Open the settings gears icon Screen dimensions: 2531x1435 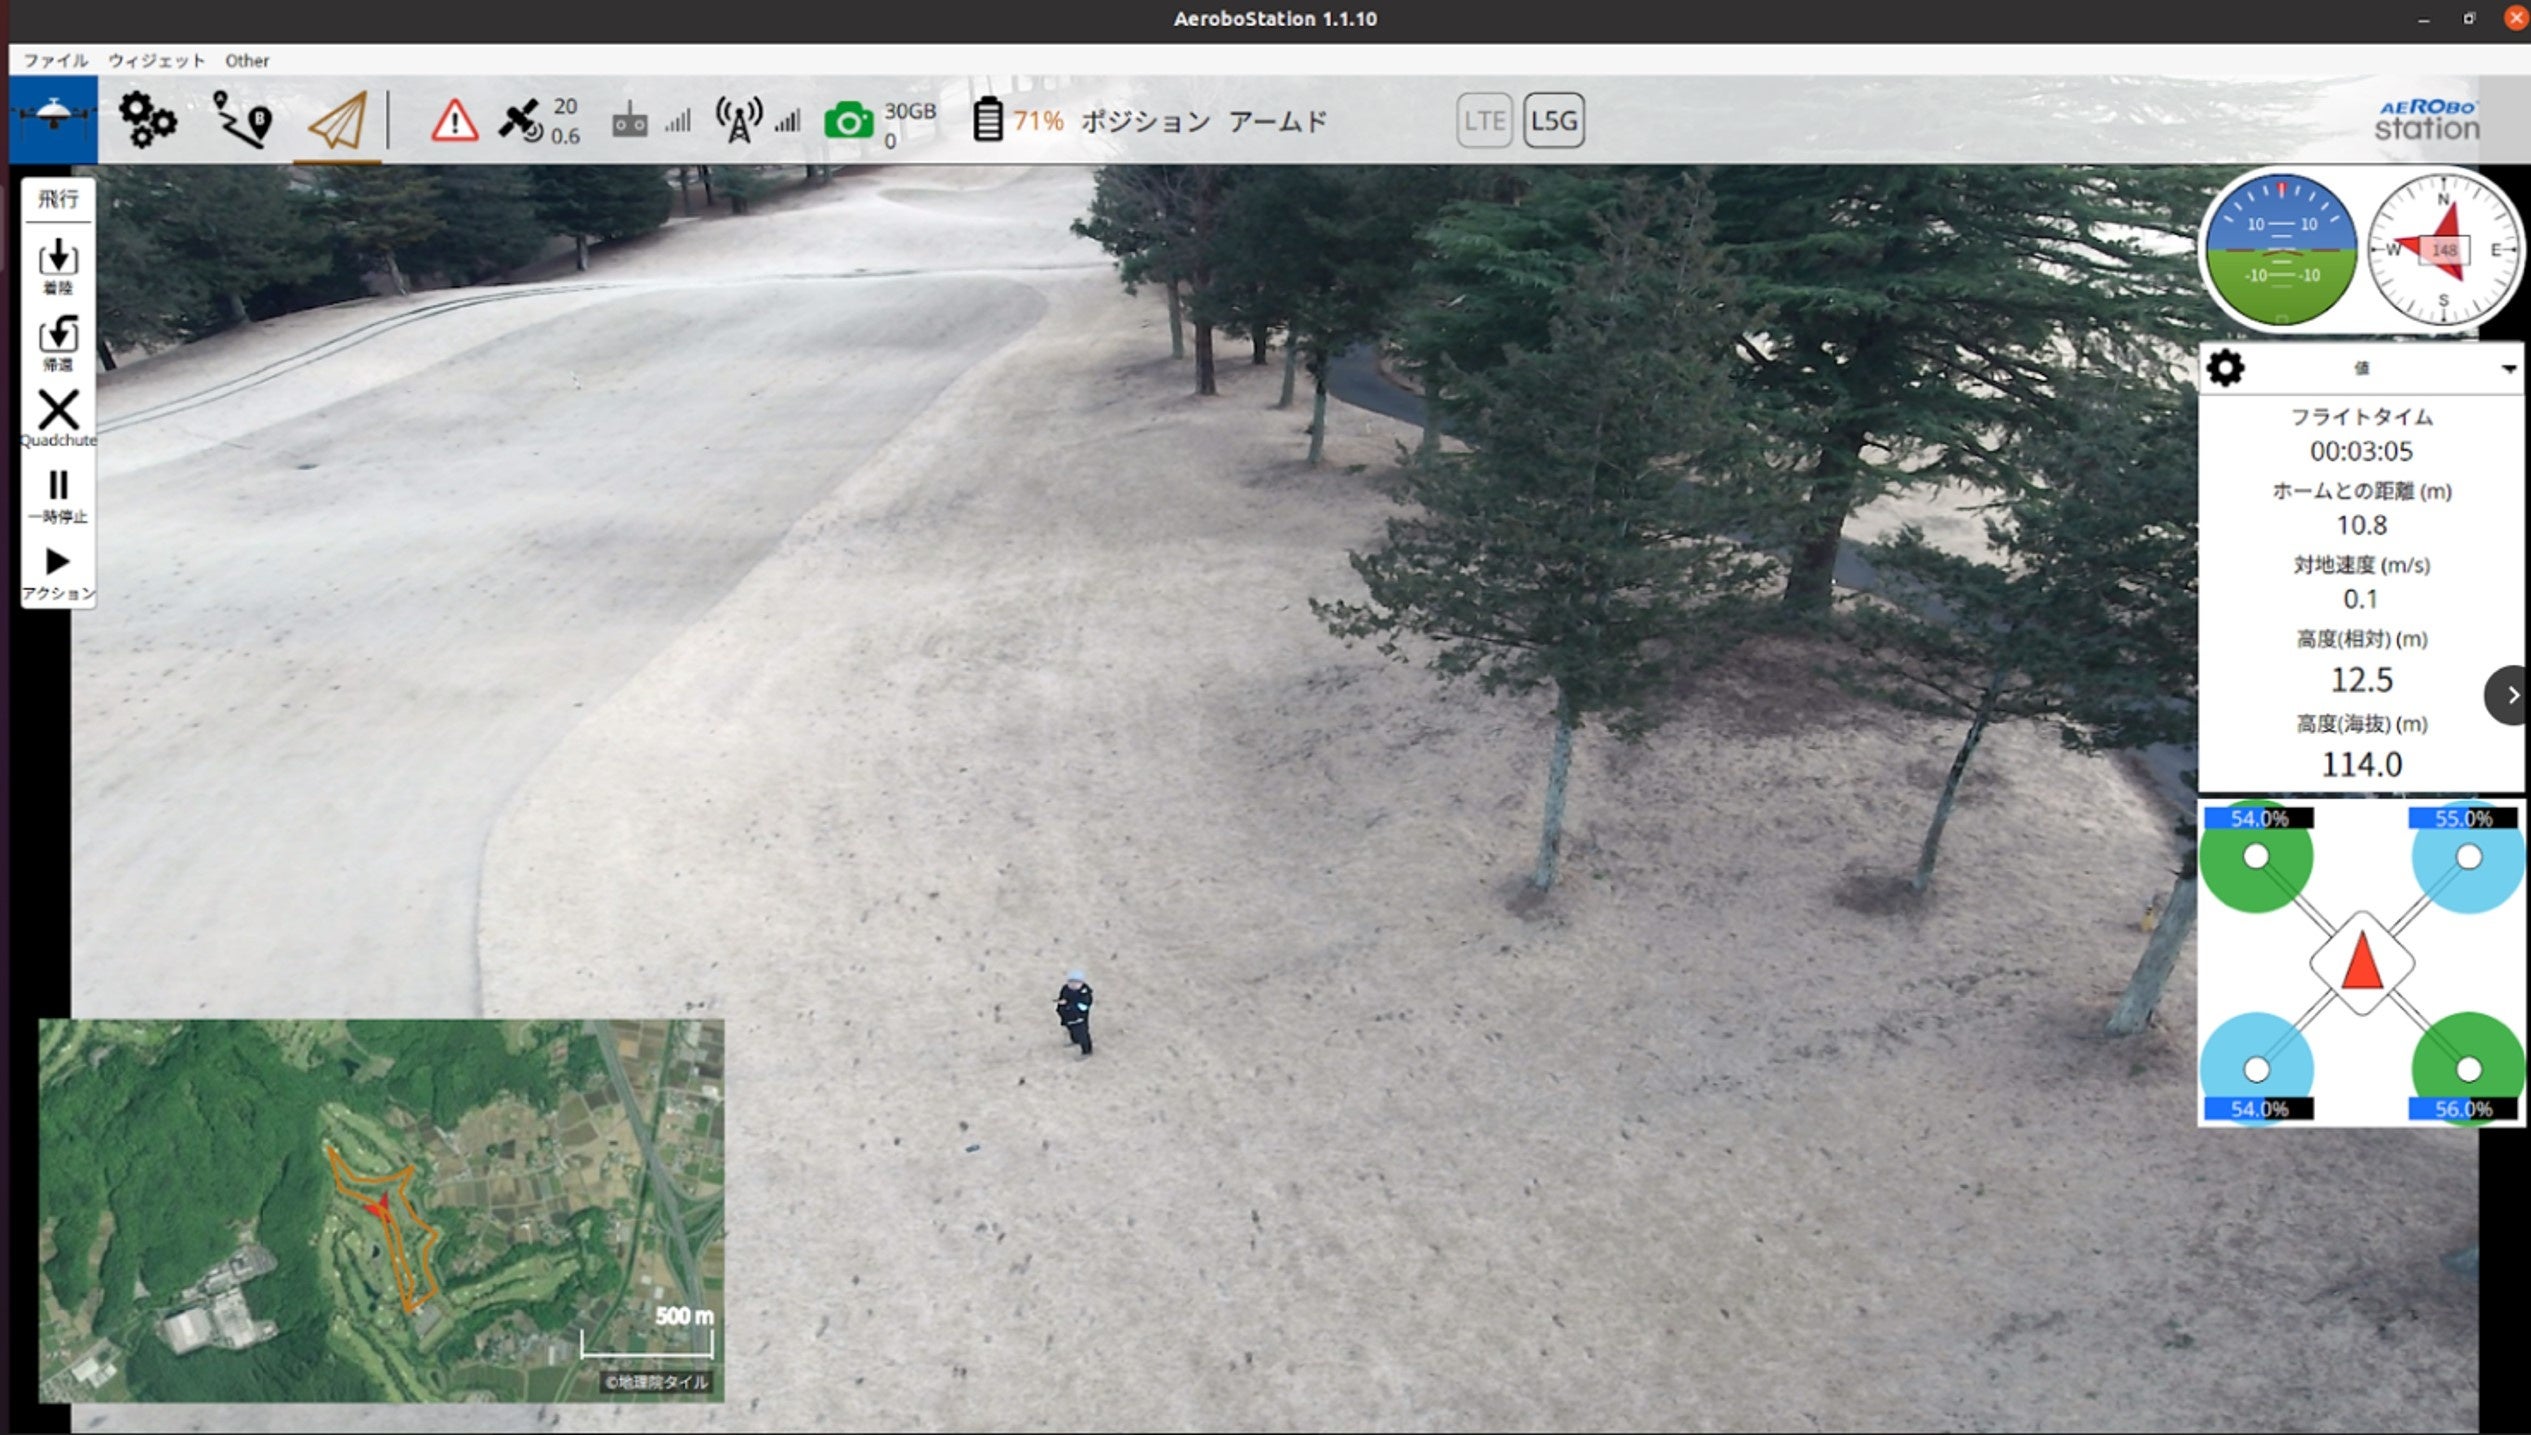(x=147, y=120)
